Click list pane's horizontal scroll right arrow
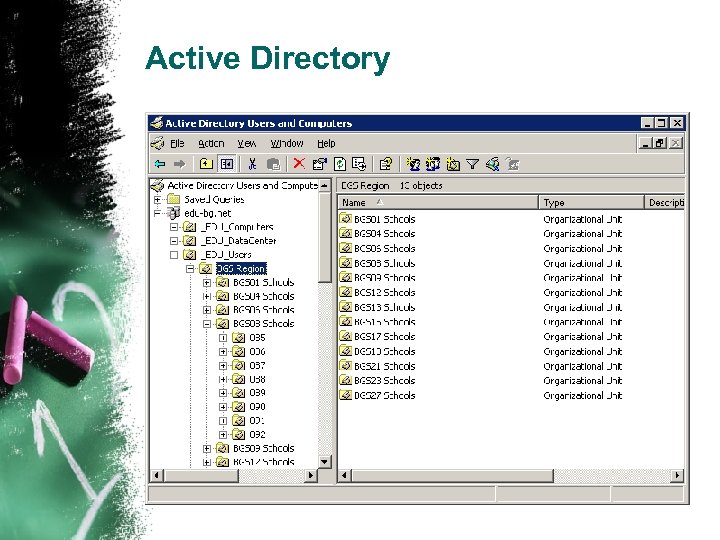 [677, 475]
